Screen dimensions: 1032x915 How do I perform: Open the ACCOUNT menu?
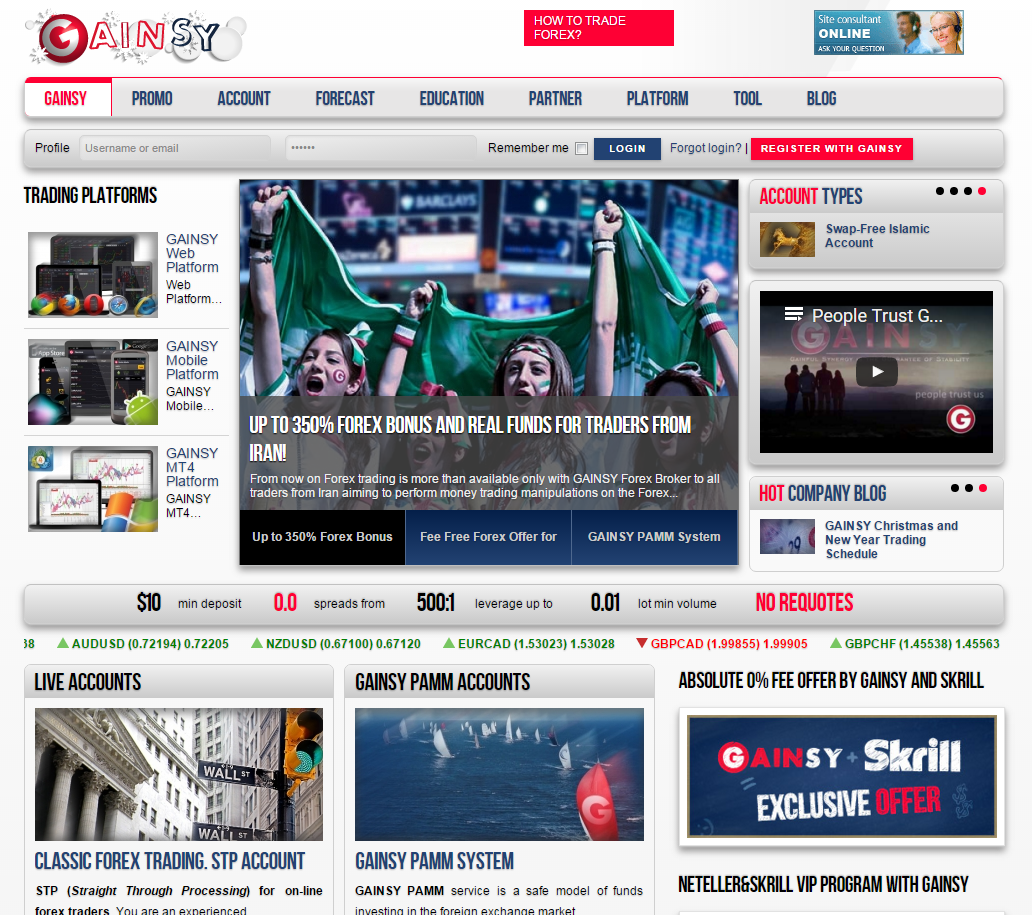click(244, 99)
